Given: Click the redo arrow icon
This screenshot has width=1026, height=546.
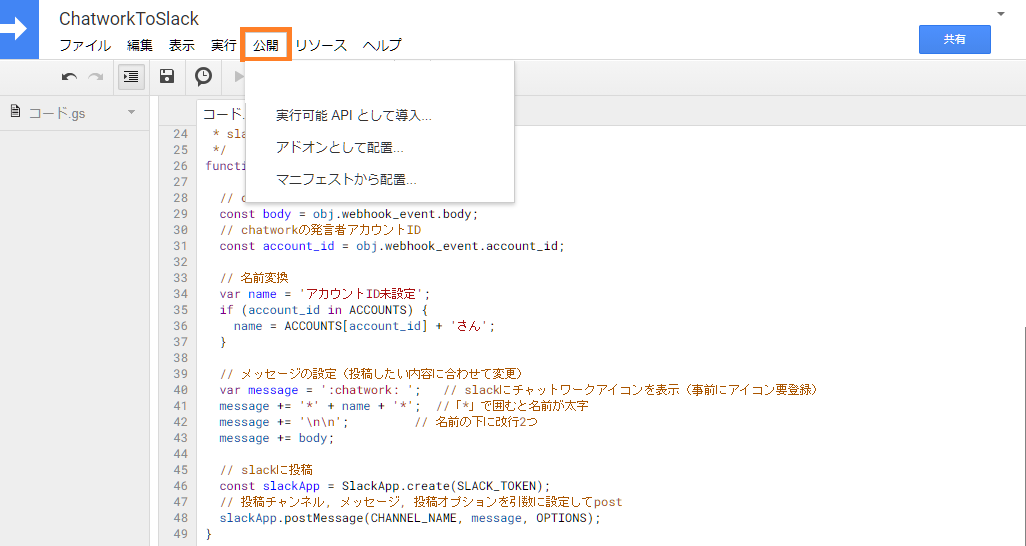Looking at the screenshot, I should pyautogui.click(x=96, y=77).
